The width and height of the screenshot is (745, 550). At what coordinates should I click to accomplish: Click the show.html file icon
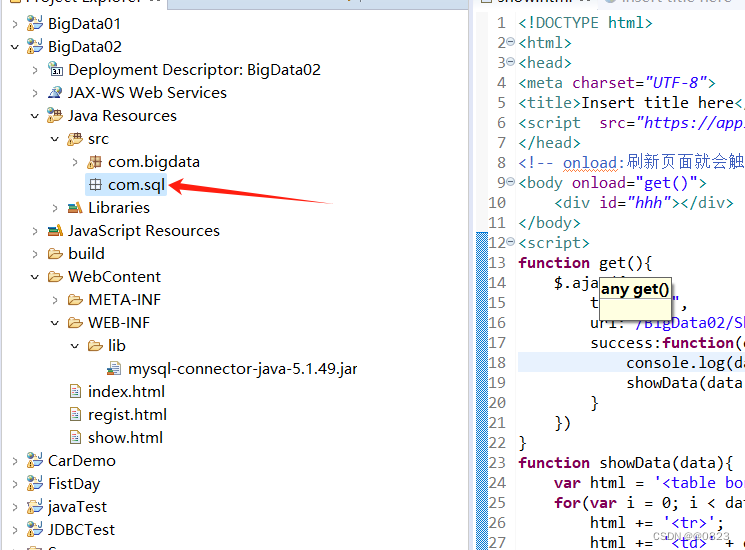click(x=75, y=437)
